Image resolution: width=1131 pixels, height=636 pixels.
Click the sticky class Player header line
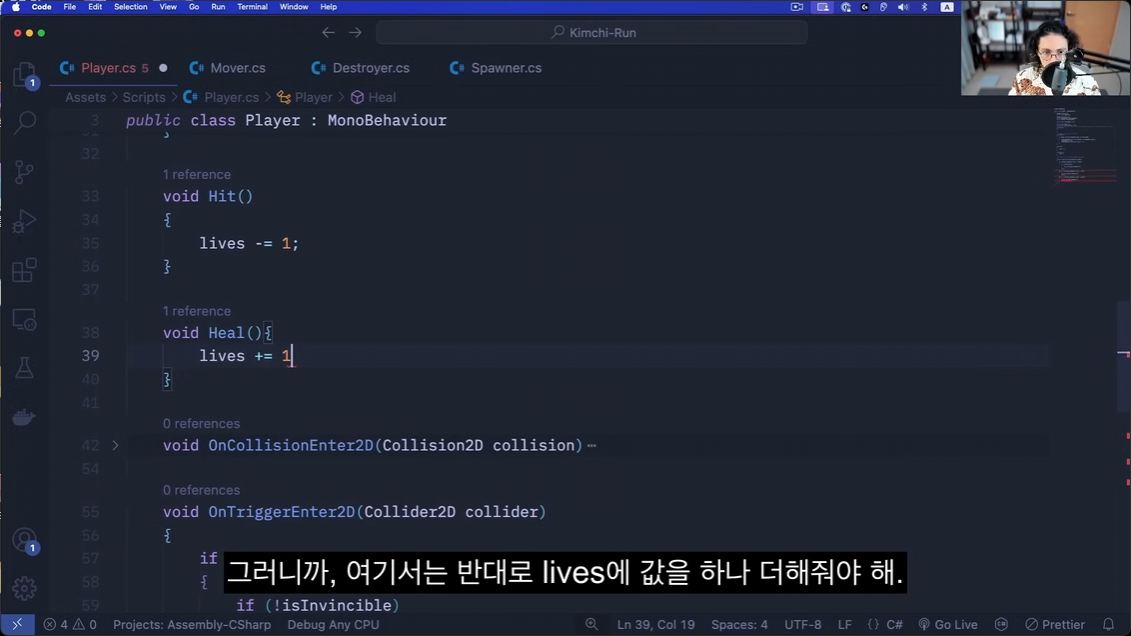pyautogui.click(x=286, y=120)
